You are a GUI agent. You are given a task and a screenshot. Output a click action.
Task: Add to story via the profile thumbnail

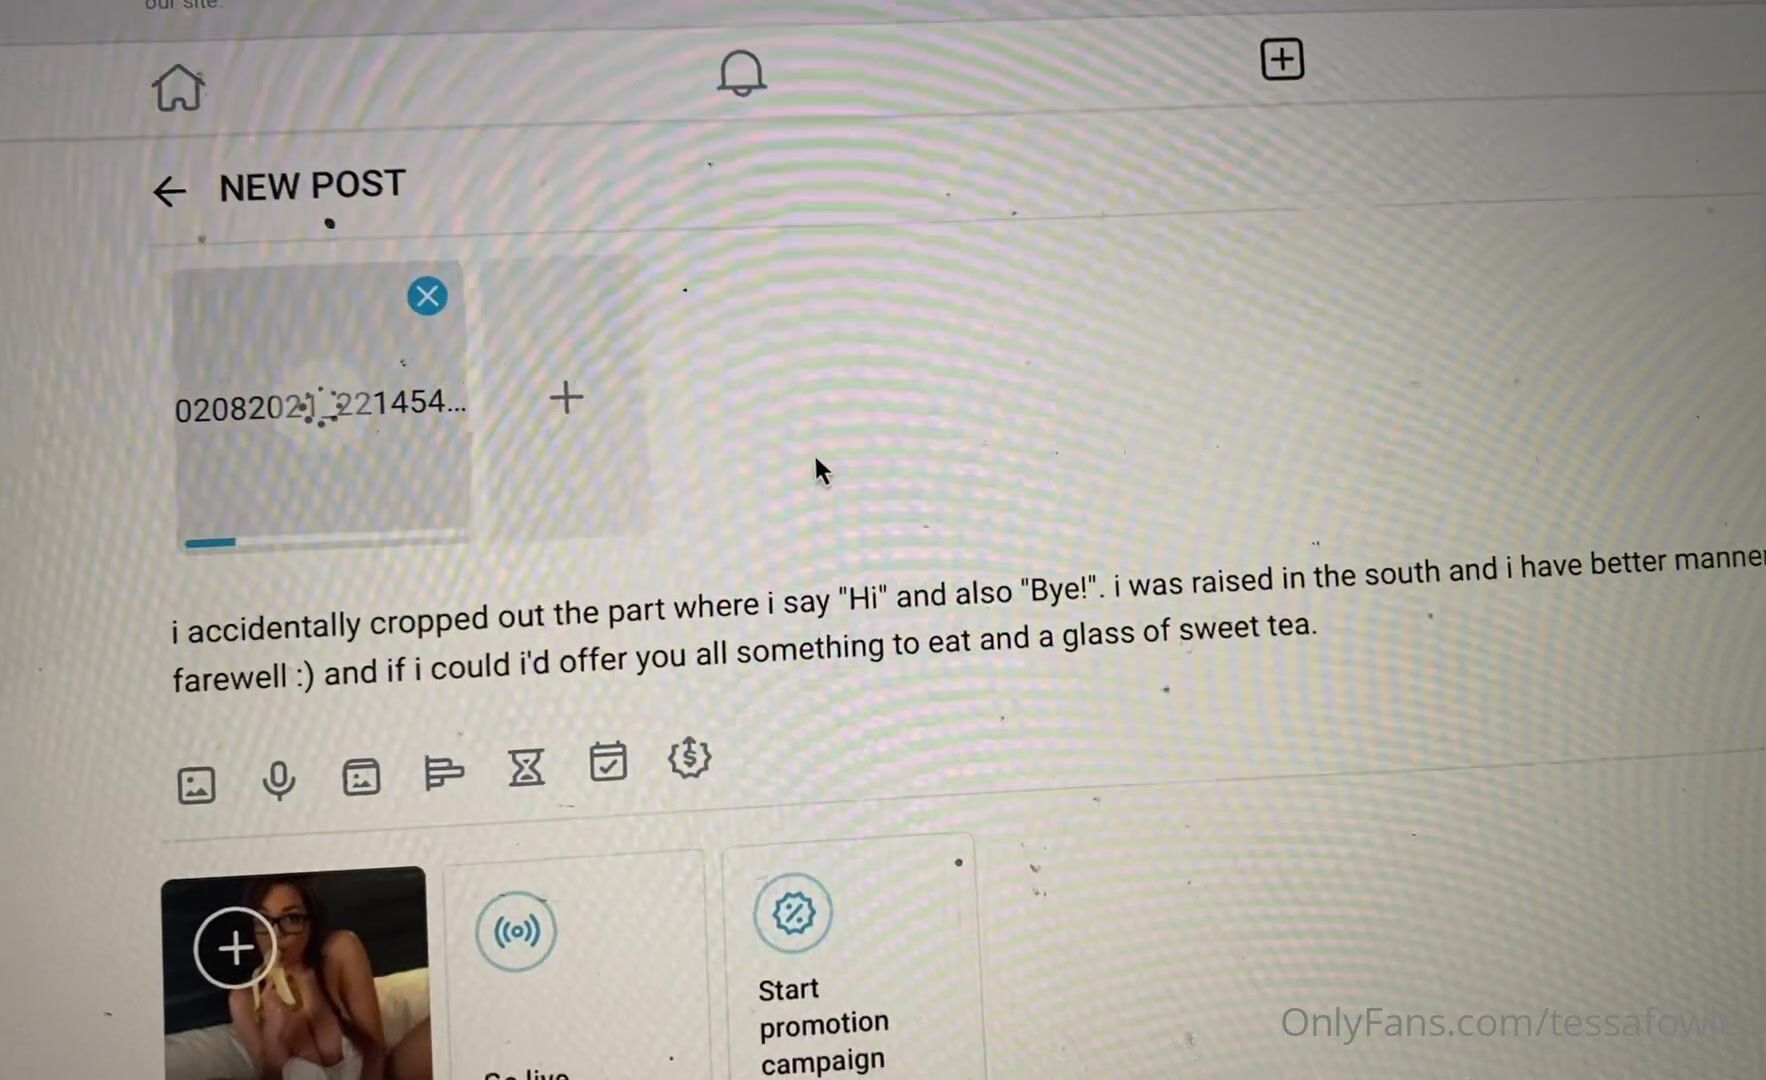(x=296, y=974)
